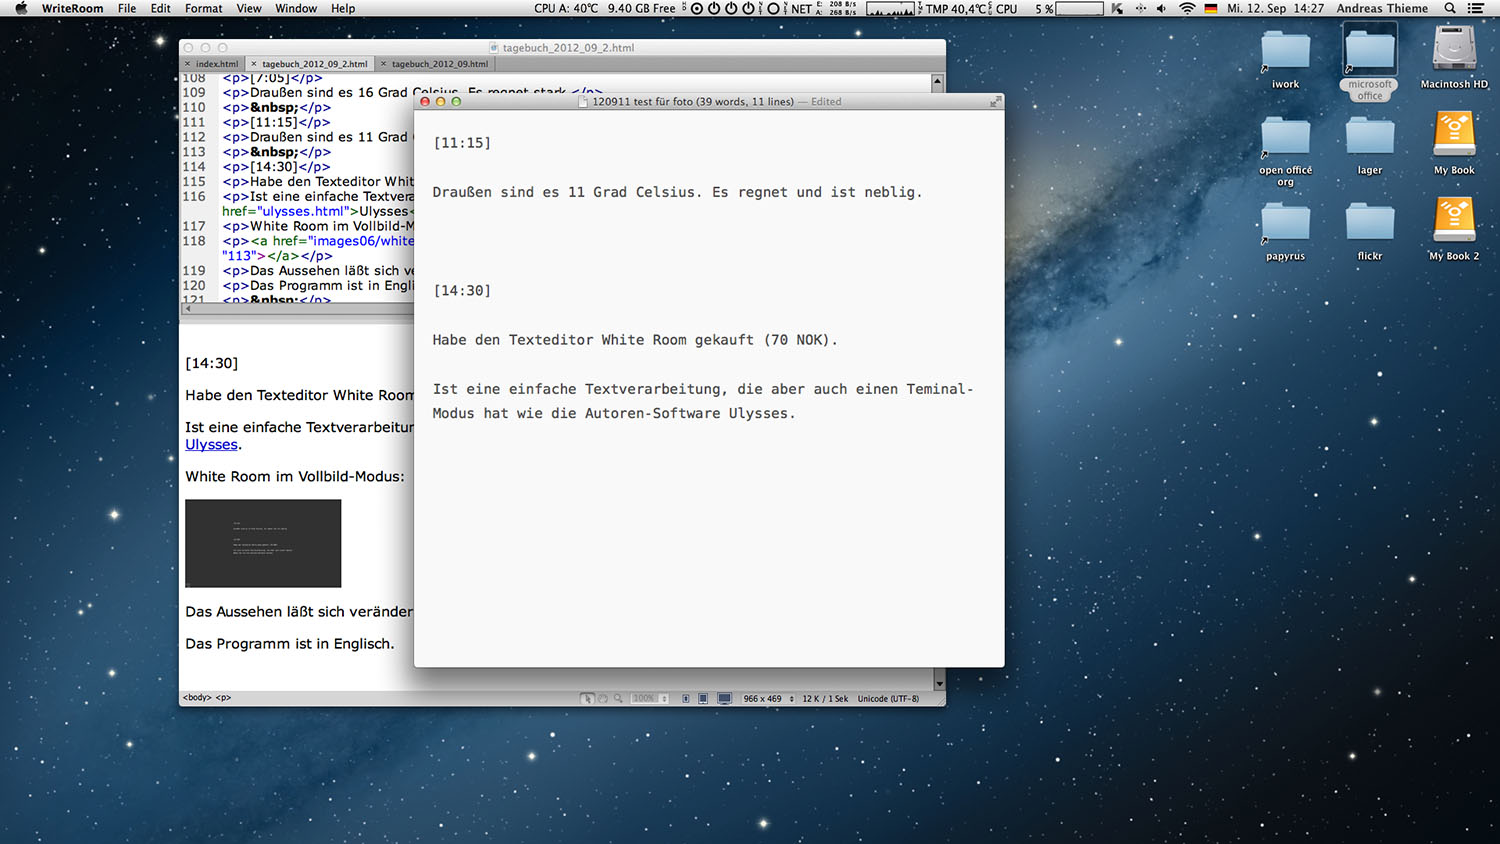Open the iwork folder on the desktop
Image resolution: width=1500 pixels, height=844 pixels.
[1285, 60]
